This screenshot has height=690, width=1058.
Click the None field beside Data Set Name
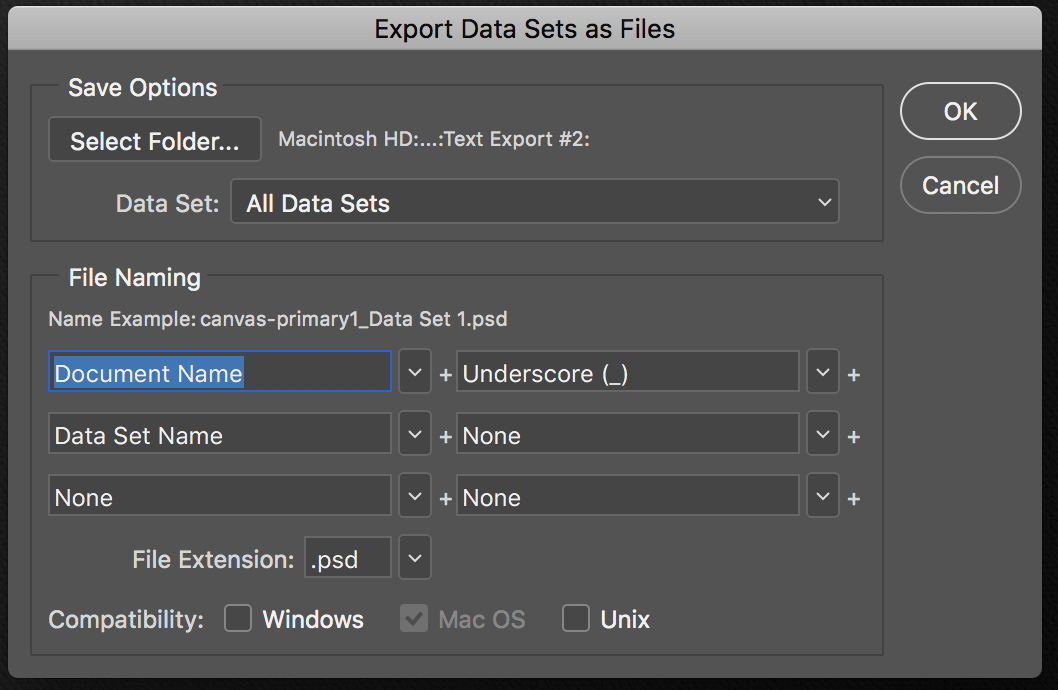coord(627,435)
